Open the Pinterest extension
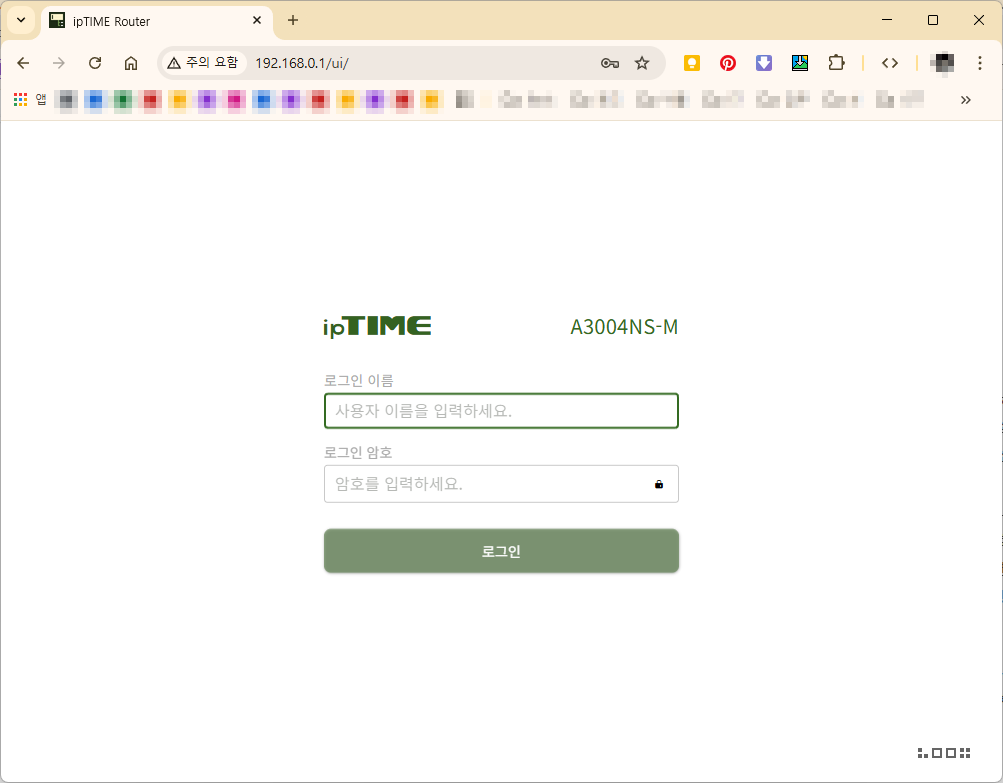This screenshot has width=1003, height=783. click(727, 63)
